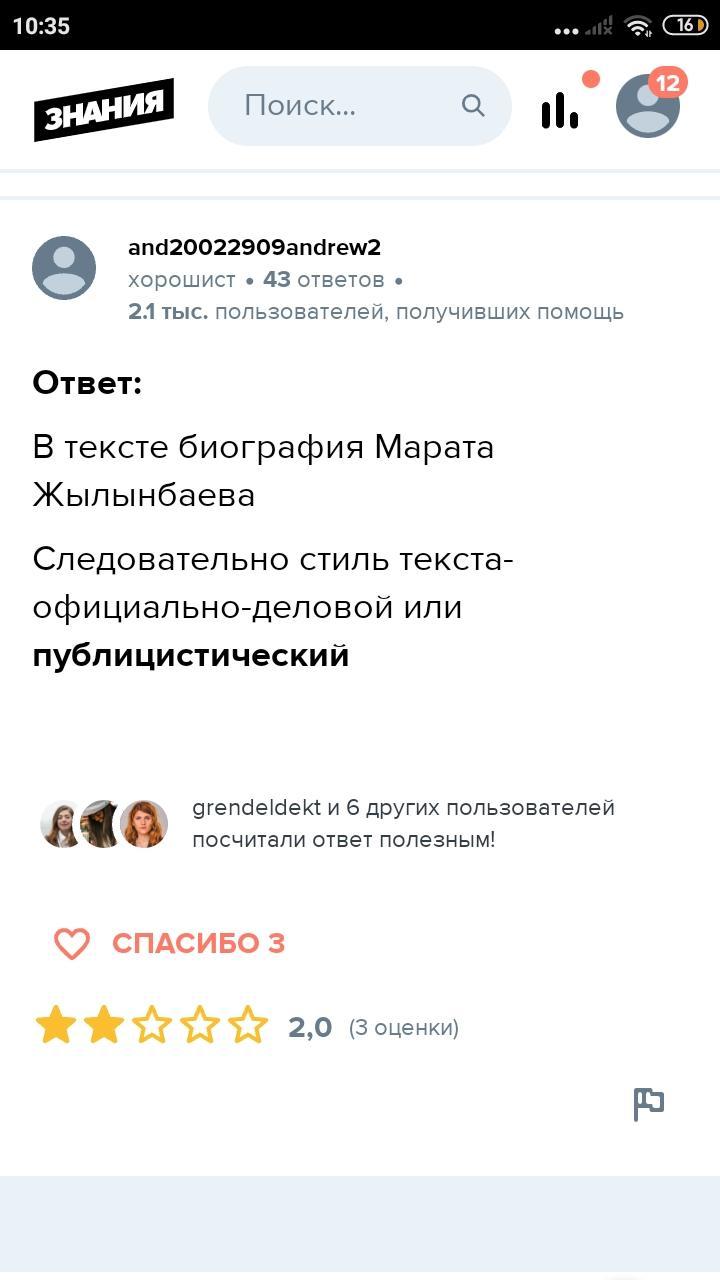Open profile avatar with 12 badge
This screenshot has width=720, height=1280.
point(648,106)
